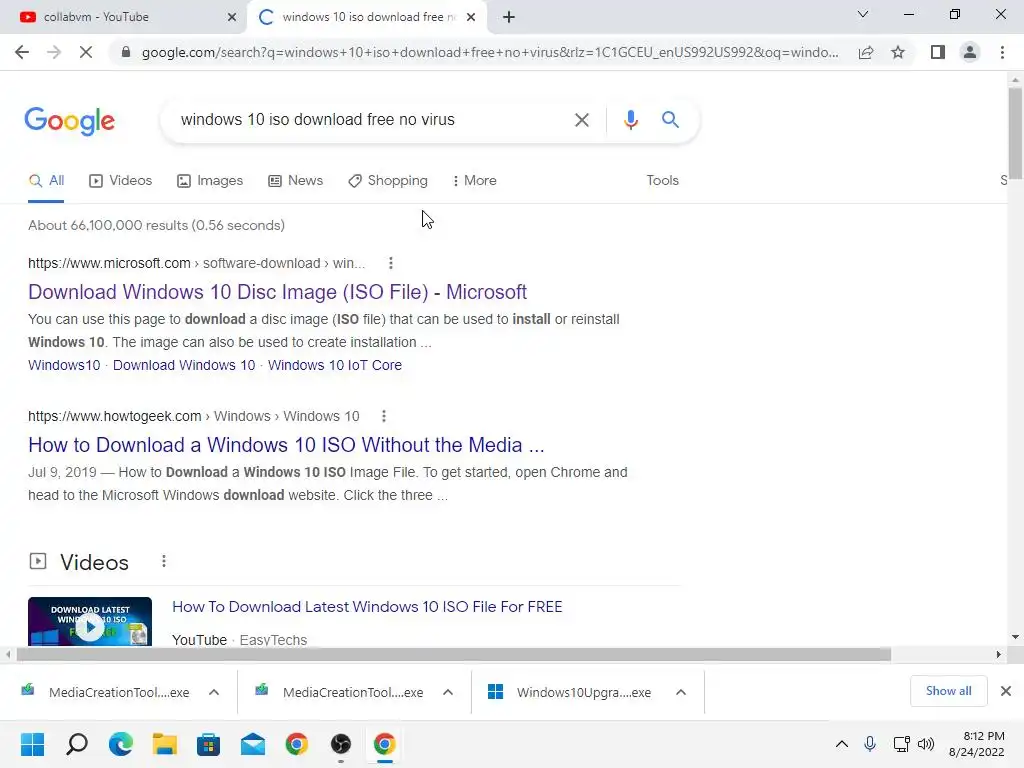Expand options for Windows10Upgrade download
Viewport: 1024px width, 768px height.
coord(680,692)
